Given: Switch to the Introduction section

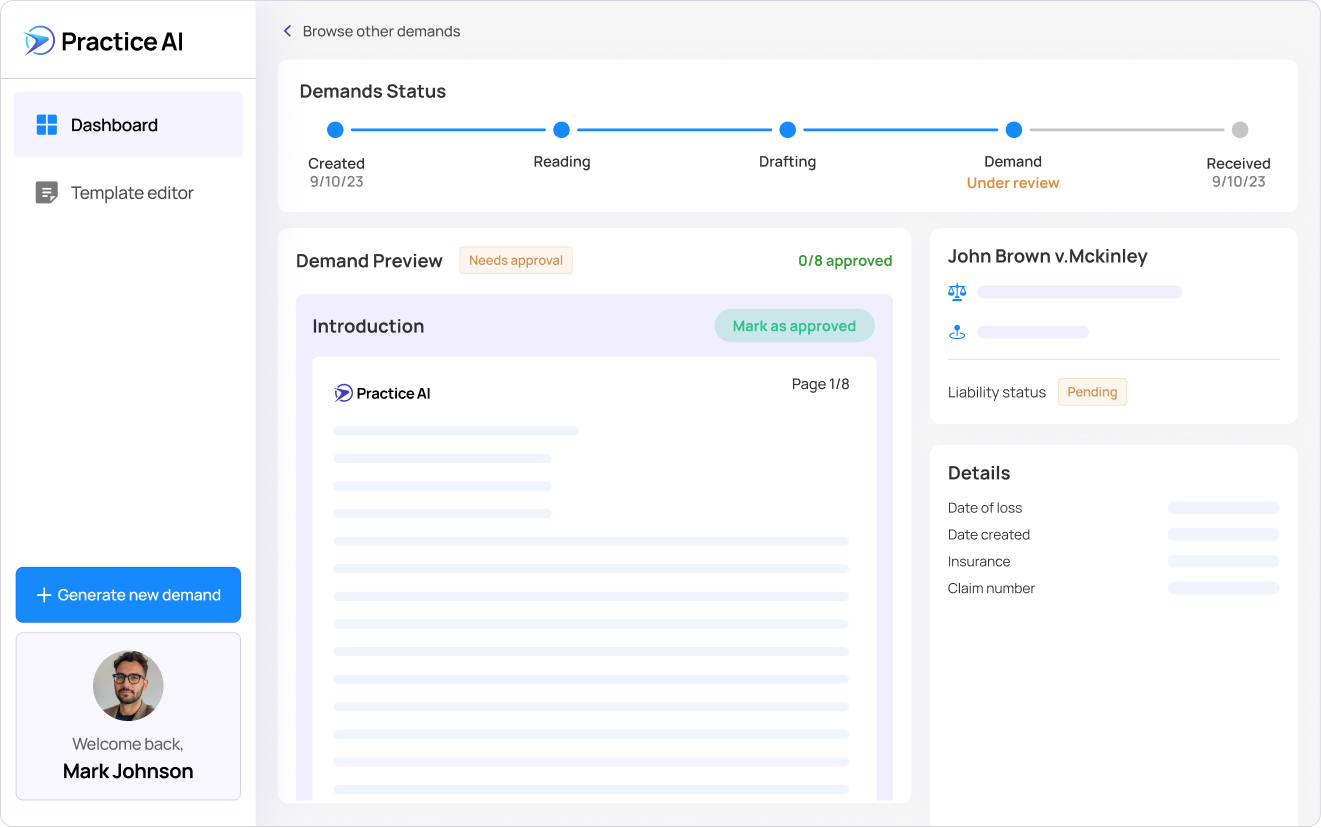Looking at the screenshot, I should 369,325.
